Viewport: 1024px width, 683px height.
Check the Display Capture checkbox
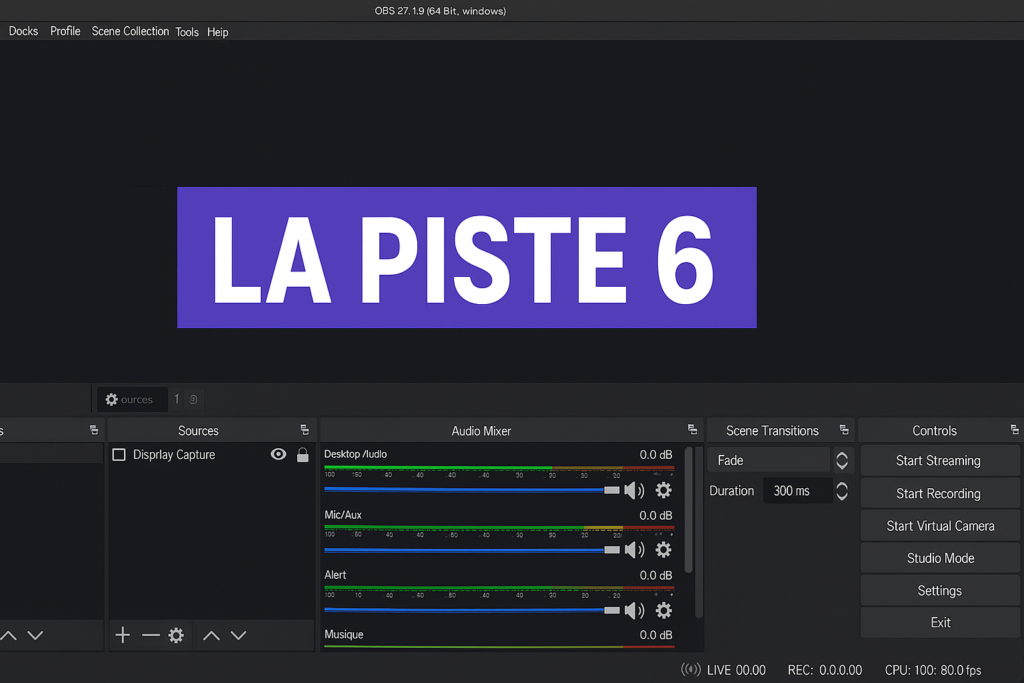(x=119, y=454)
